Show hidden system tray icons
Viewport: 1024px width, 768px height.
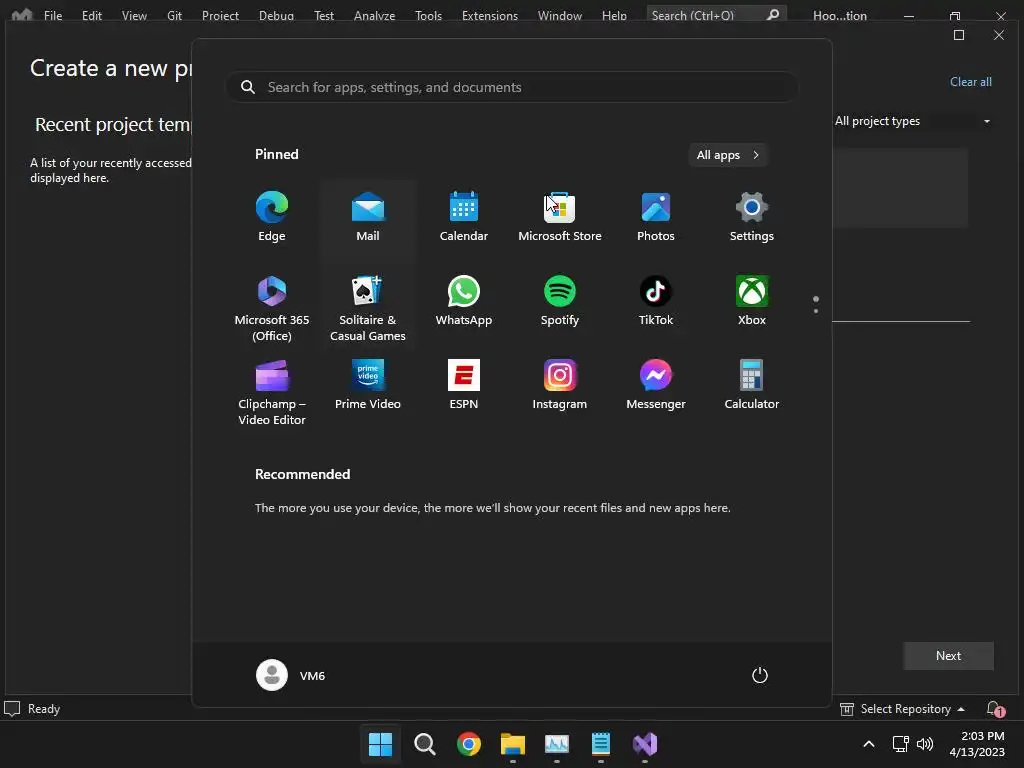(x=869, y=744)
